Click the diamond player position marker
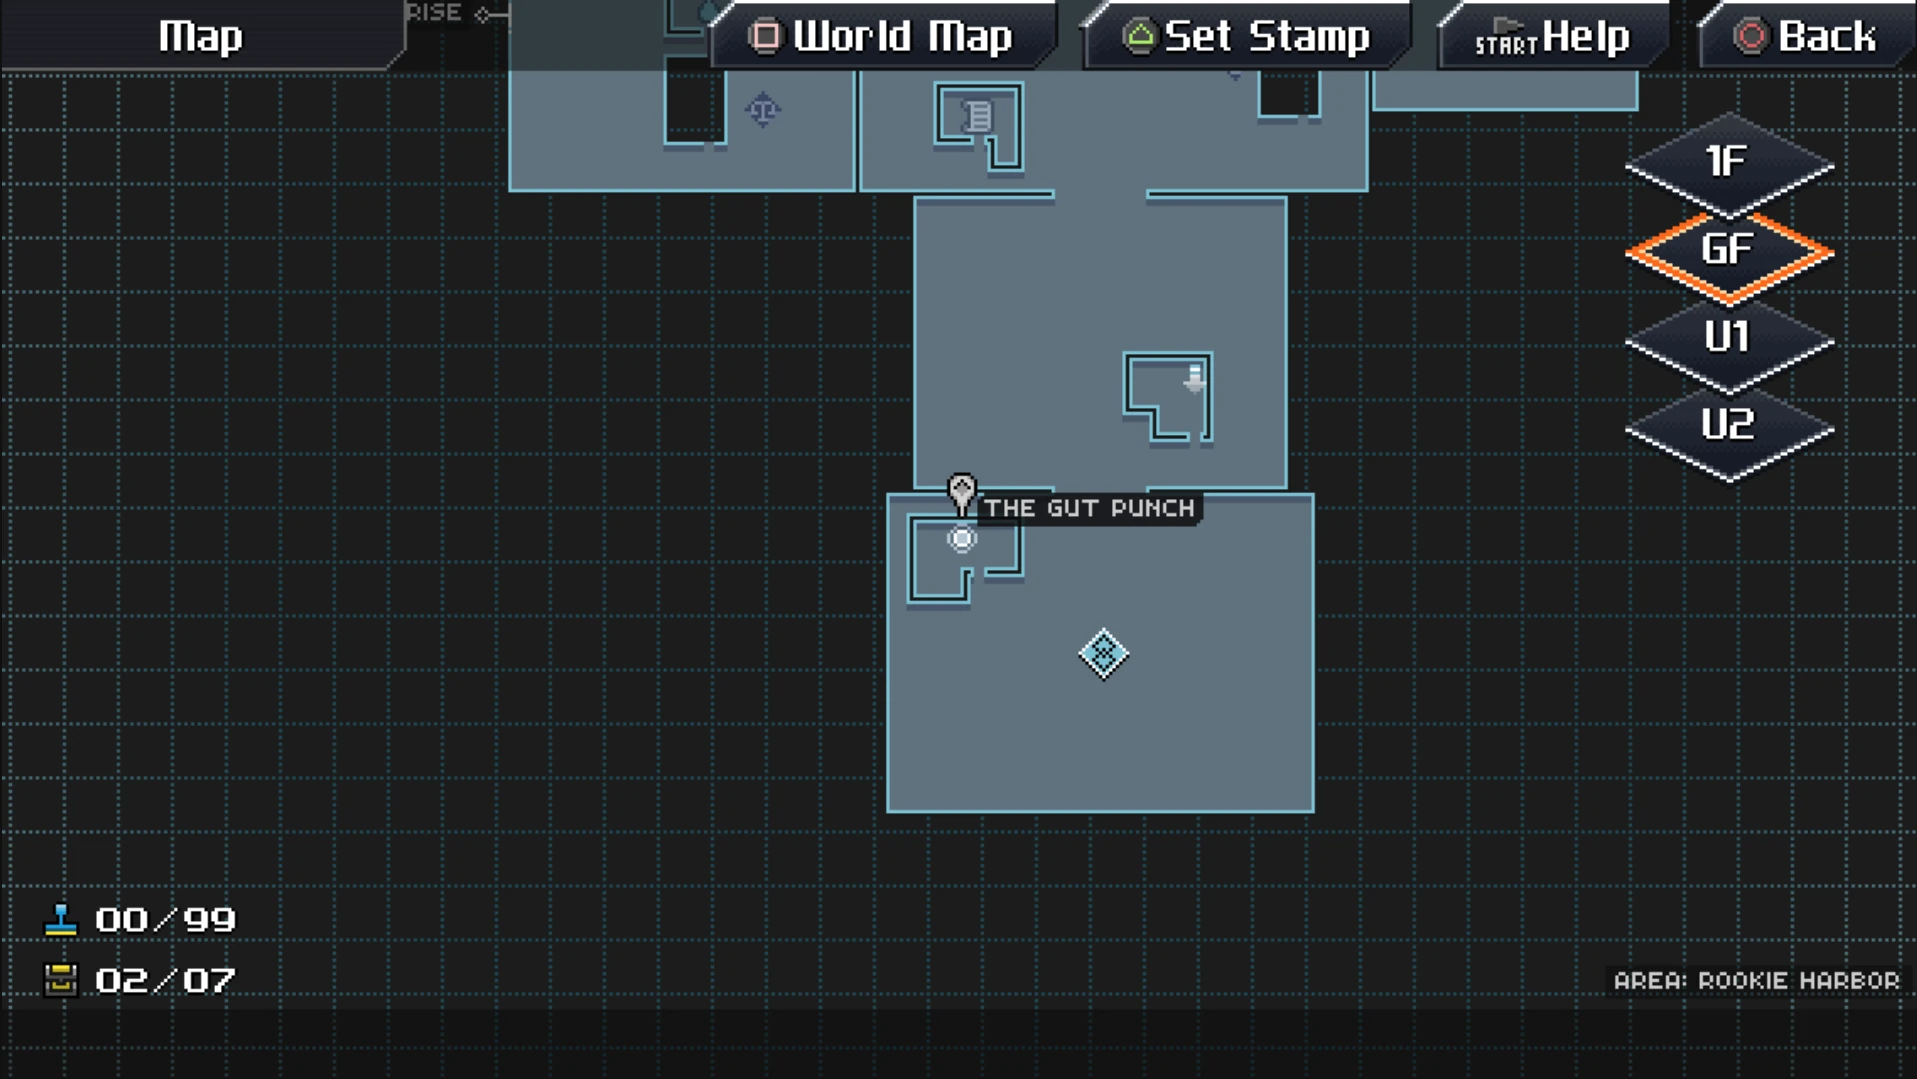Image resolution: width=1917 pixels, height=1079 pixels. coord(1103,654)
